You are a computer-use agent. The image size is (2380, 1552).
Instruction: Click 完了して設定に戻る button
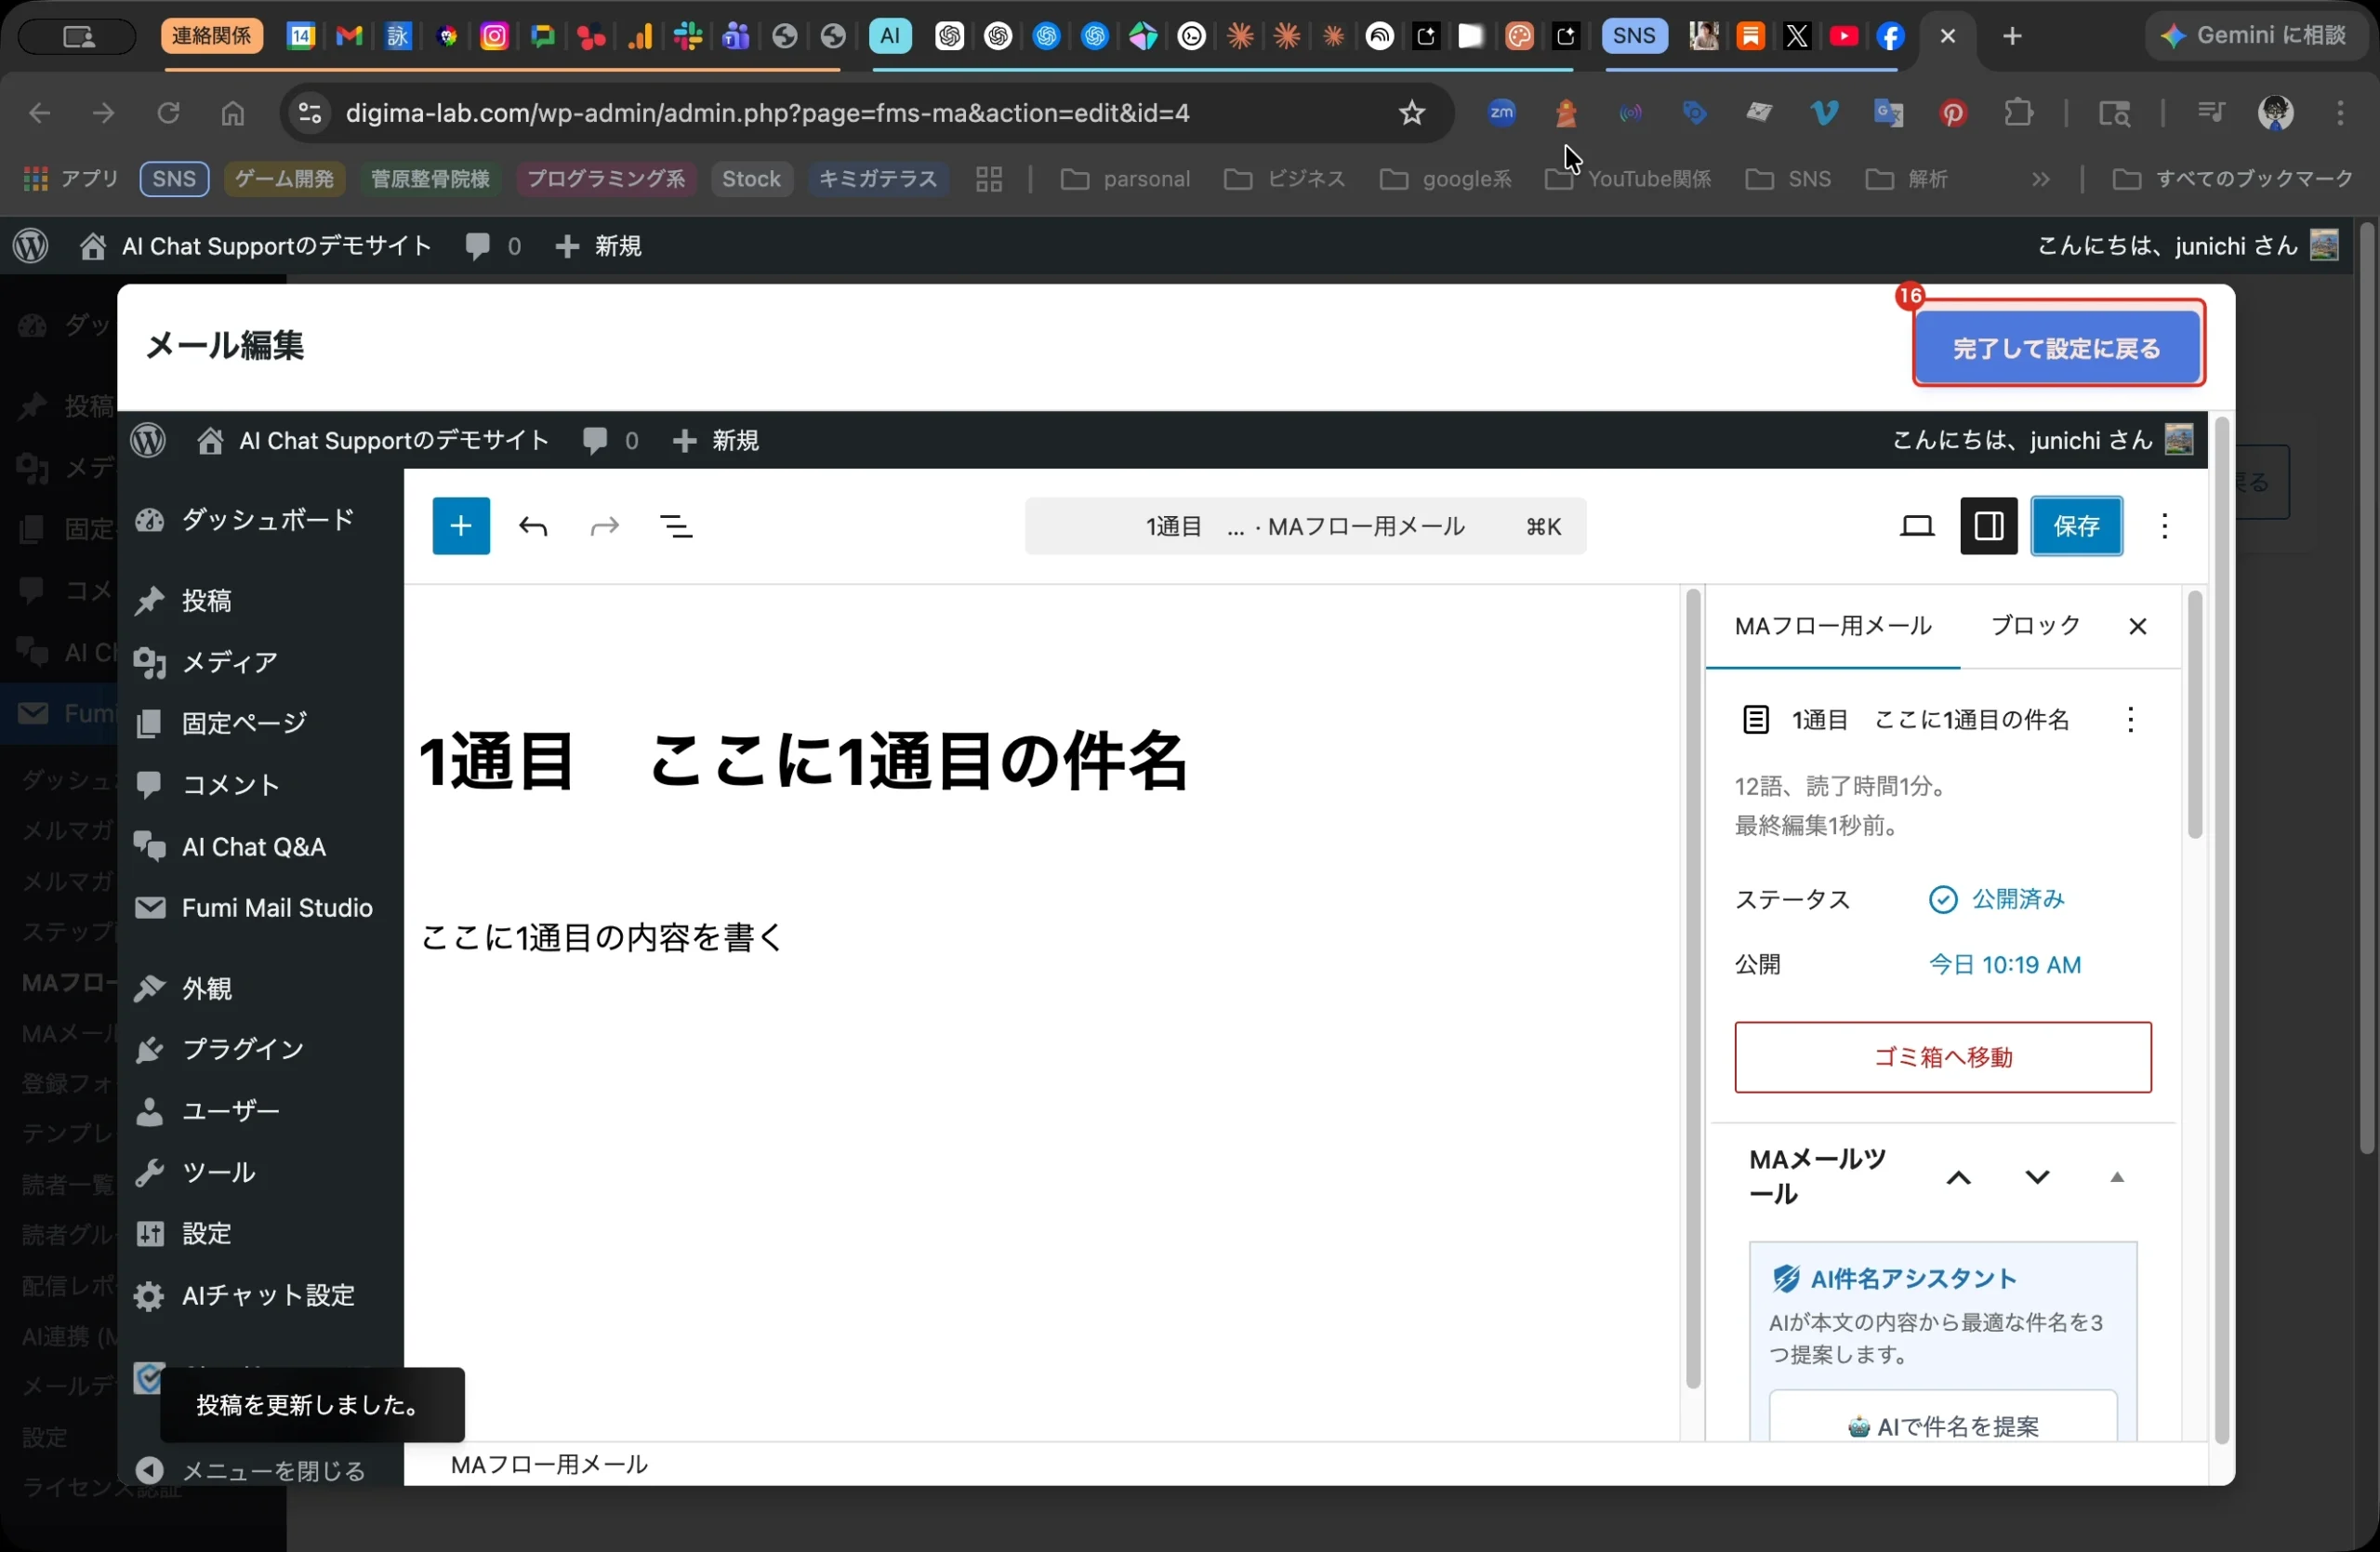pyautogui.click(x=2057, y=348)
